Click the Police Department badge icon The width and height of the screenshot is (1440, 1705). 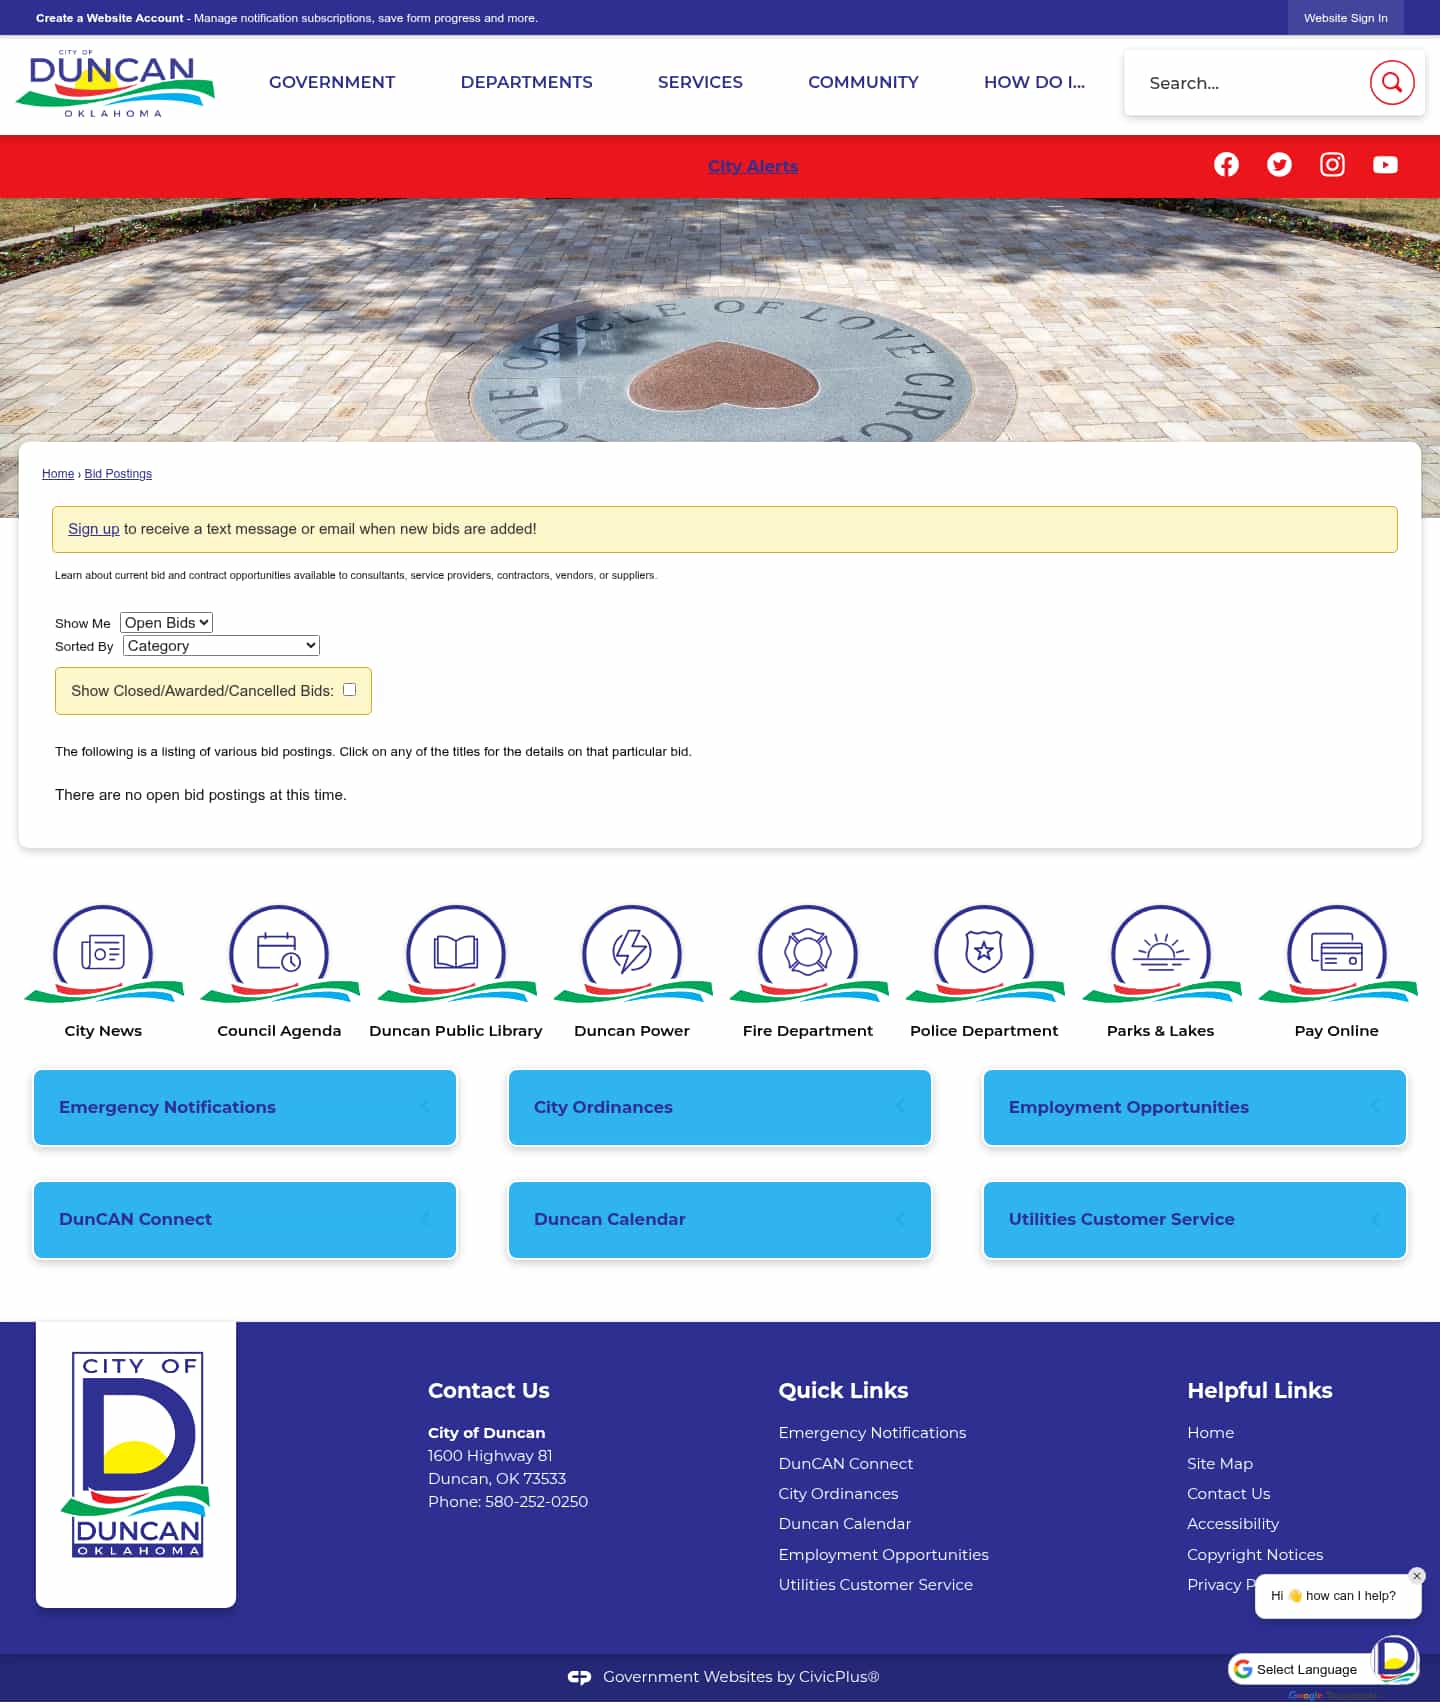984,953
